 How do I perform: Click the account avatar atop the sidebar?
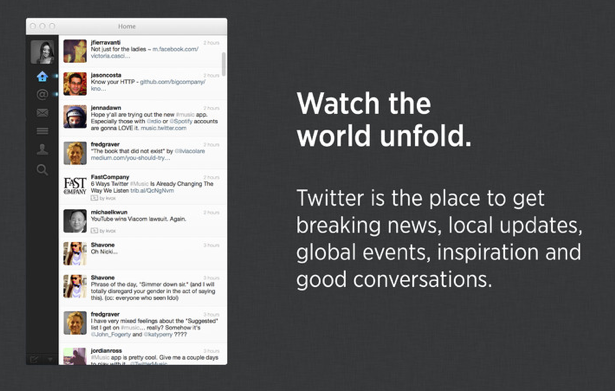(42, 52)
